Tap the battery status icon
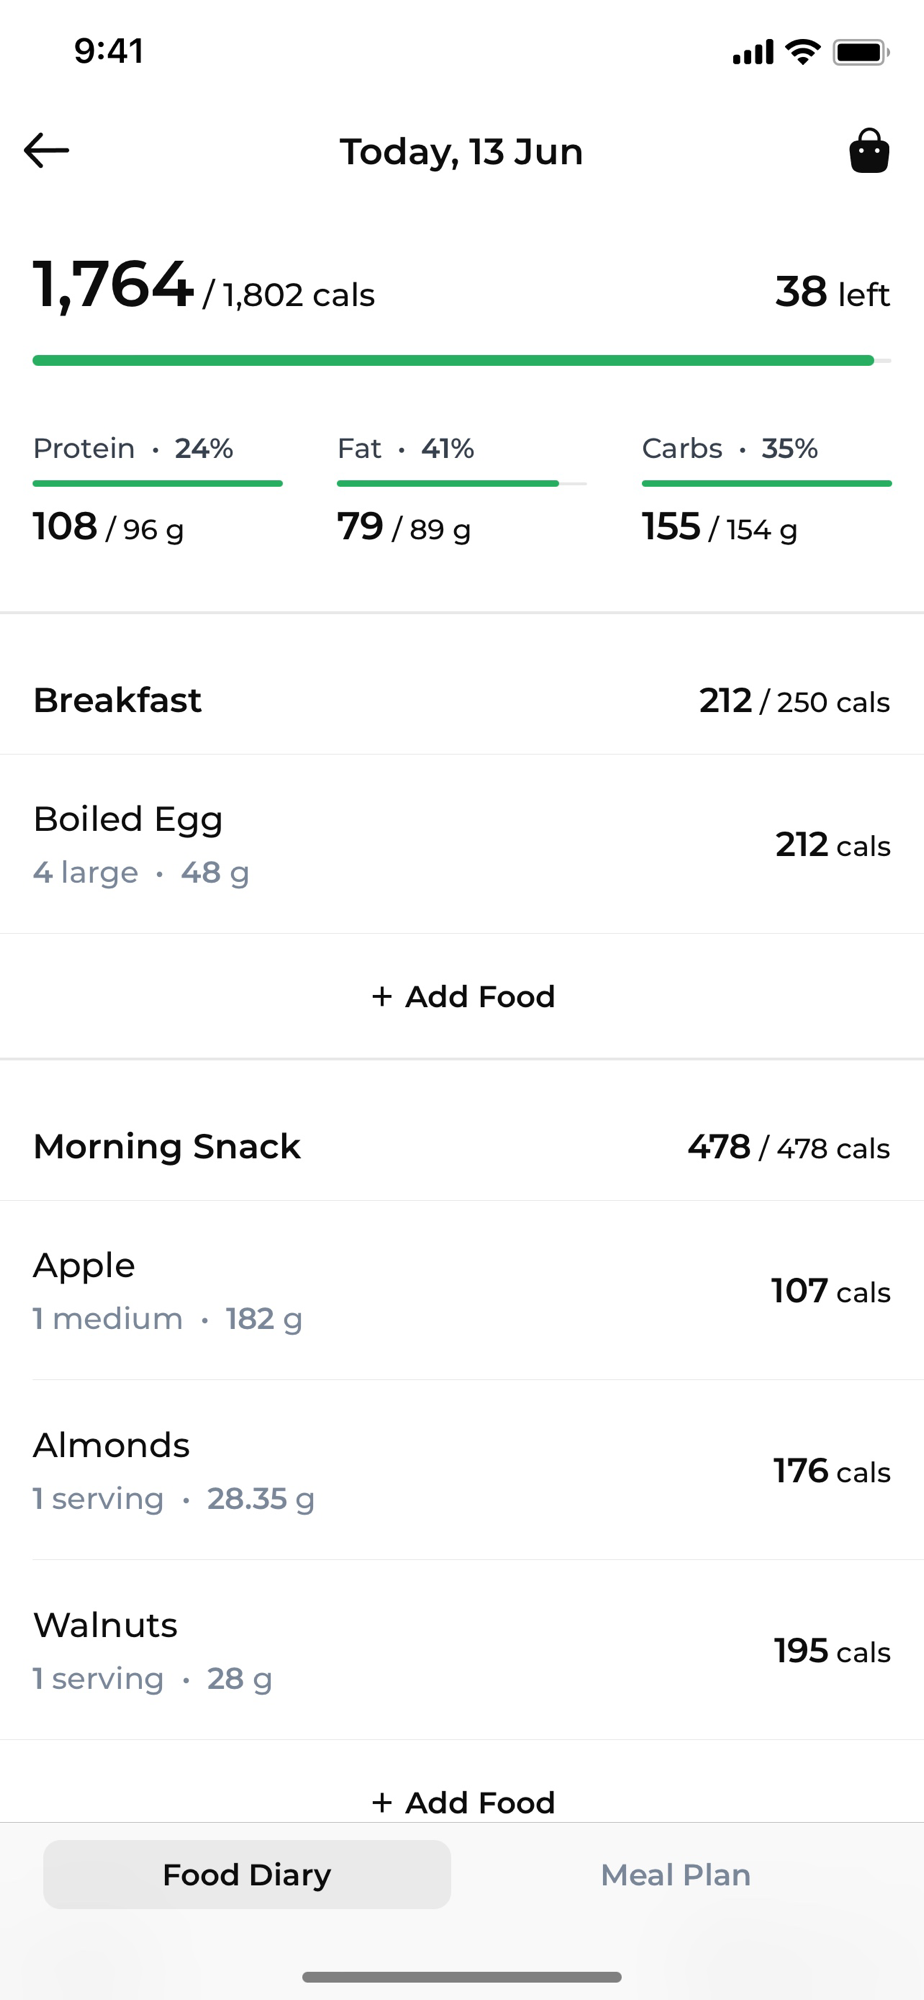The height and width of the screenshot is (2000, 924). (860, 52)
